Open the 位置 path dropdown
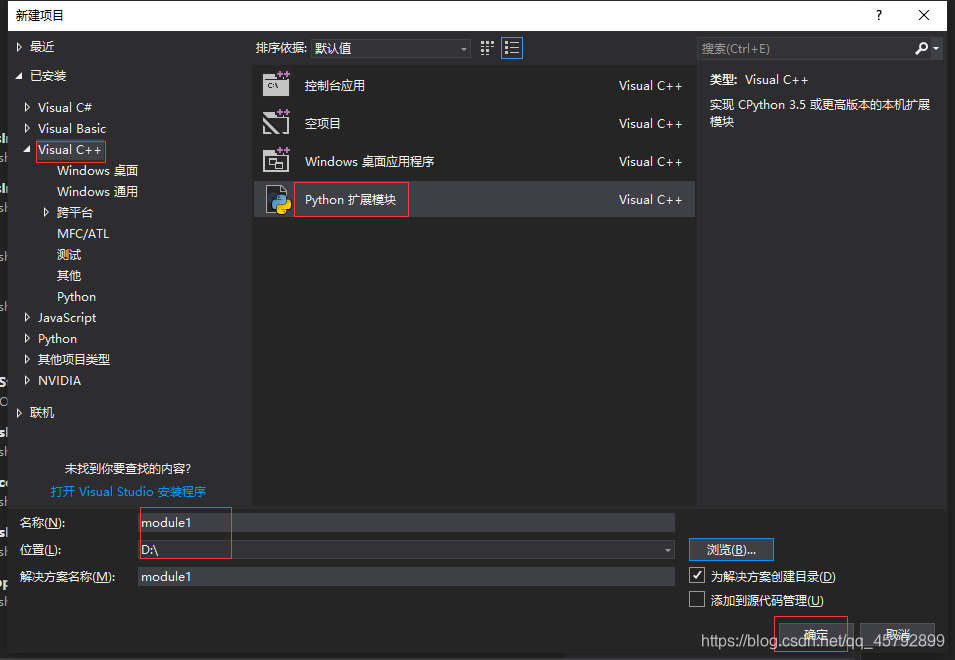The image size is (955, 660). 666,549
